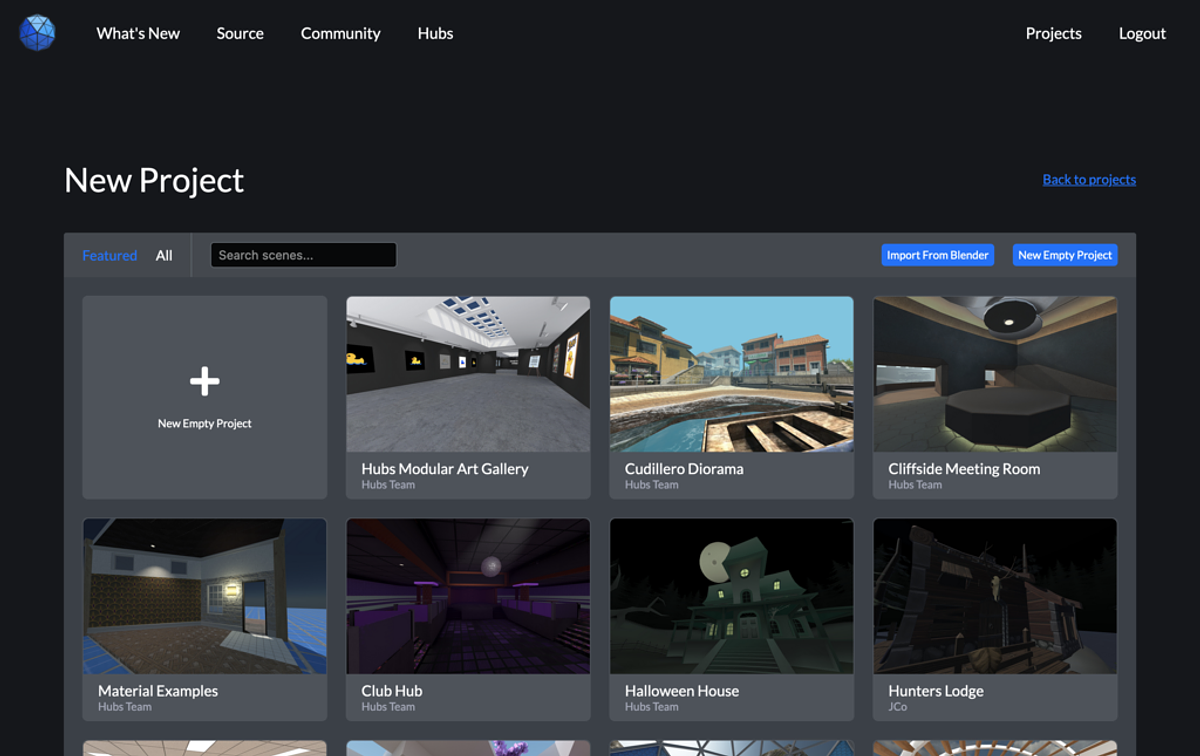Focus the Search scenes input field

tap(303, 255)
